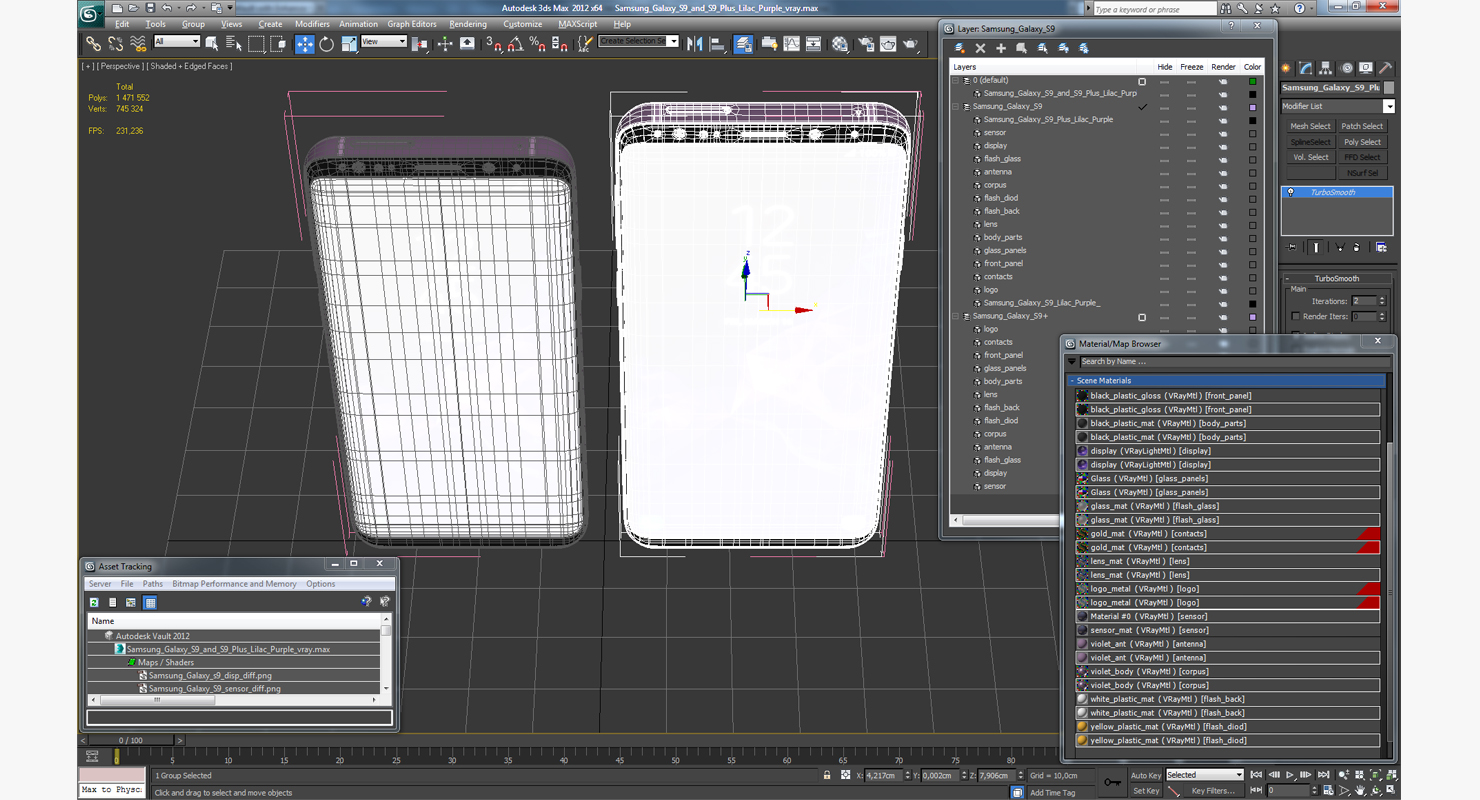Click Pin Stack icon below modifier stack
This screenshot has width=1480, height=800.
[x=1292, y=247]
